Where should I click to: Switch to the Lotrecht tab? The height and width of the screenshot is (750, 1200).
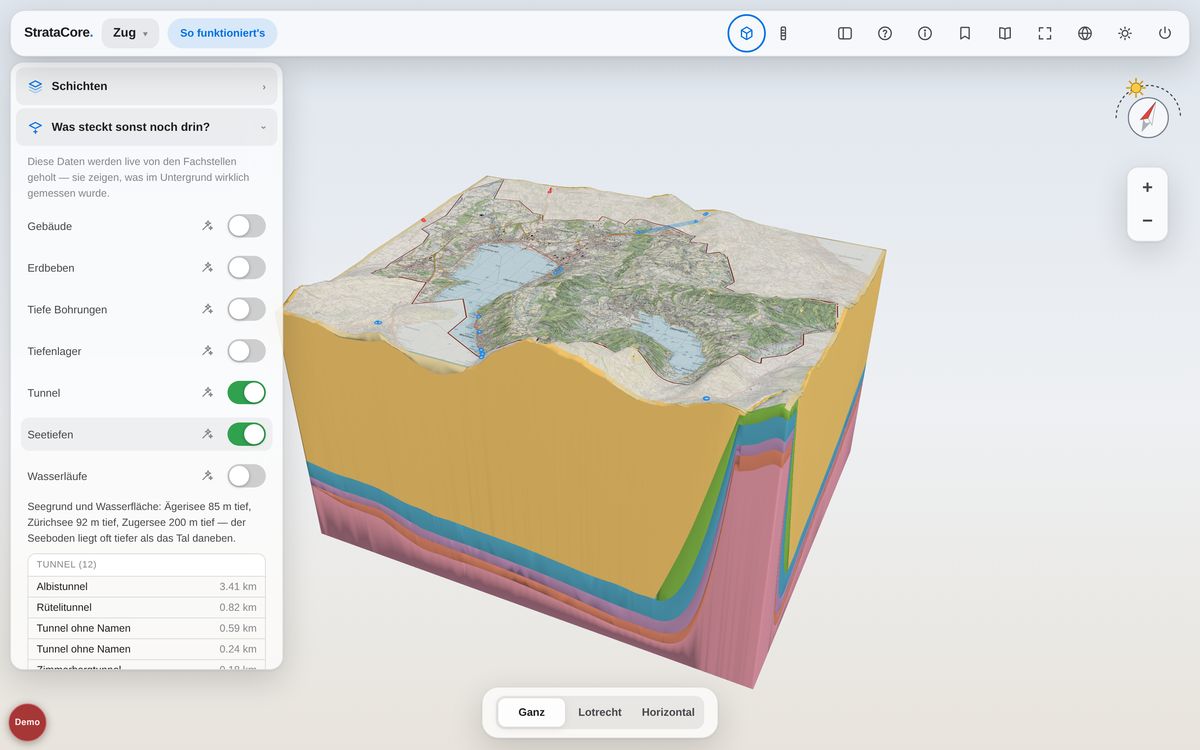click(x=600, y=712)
